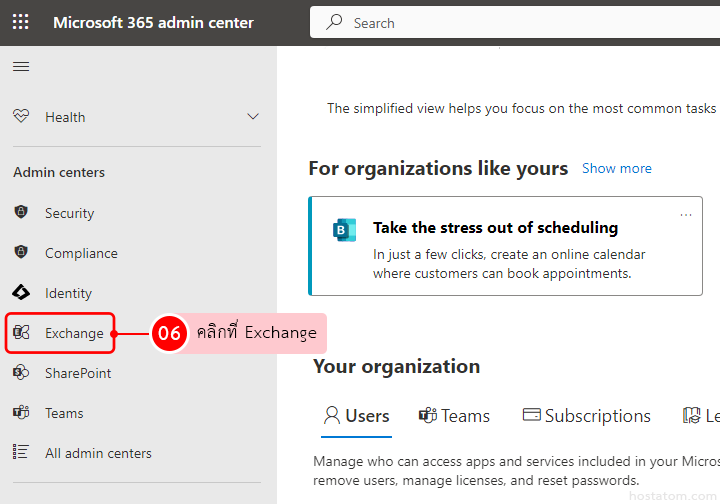Open the Exchange admin center
Viewport: 720px width, 504px height.
pos(74,333)
